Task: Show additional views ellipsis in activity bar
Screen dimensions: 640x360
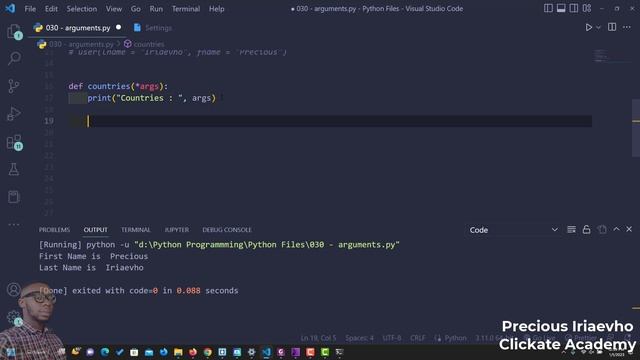Action: (x=13, y=224)
